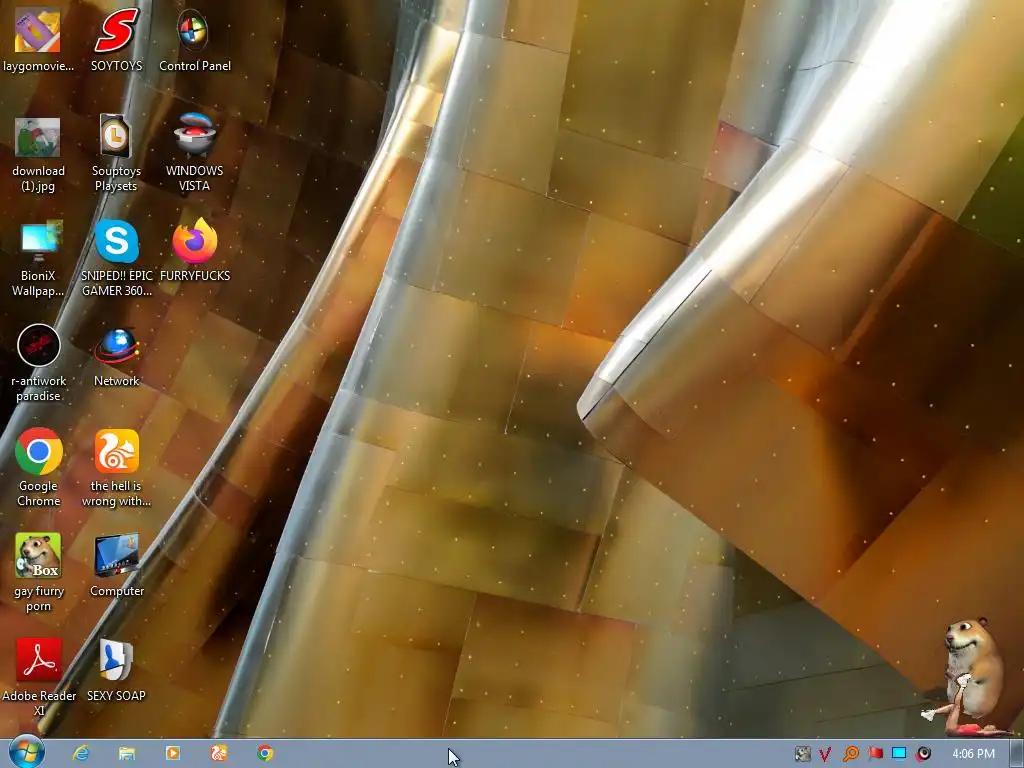Click the red V tray icon
1024x768 pixels.
pos(825,754)
